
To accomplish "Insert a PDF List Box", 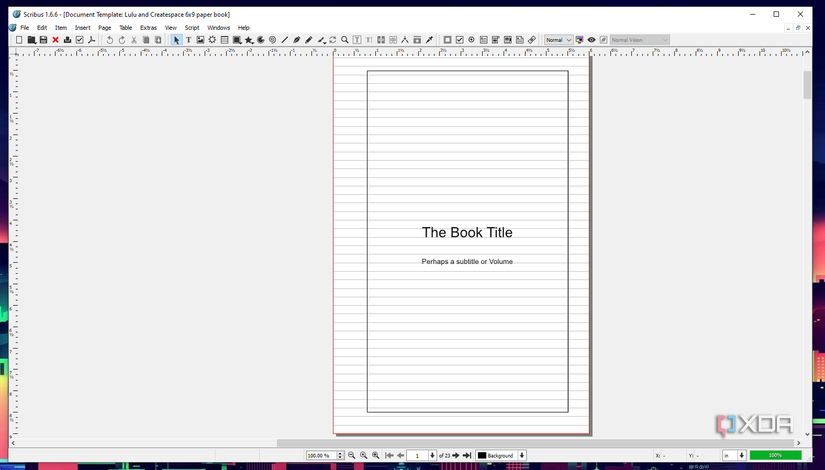I will 508,40.
